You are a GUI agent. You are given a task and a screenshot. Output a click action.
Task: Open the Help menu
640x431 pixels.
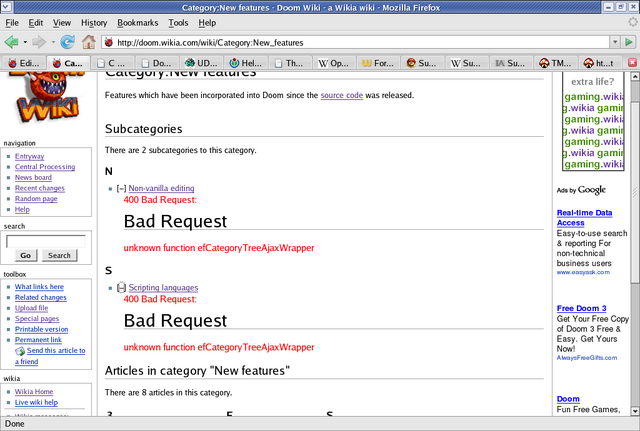pyautogui.click(x=207, y=23)
